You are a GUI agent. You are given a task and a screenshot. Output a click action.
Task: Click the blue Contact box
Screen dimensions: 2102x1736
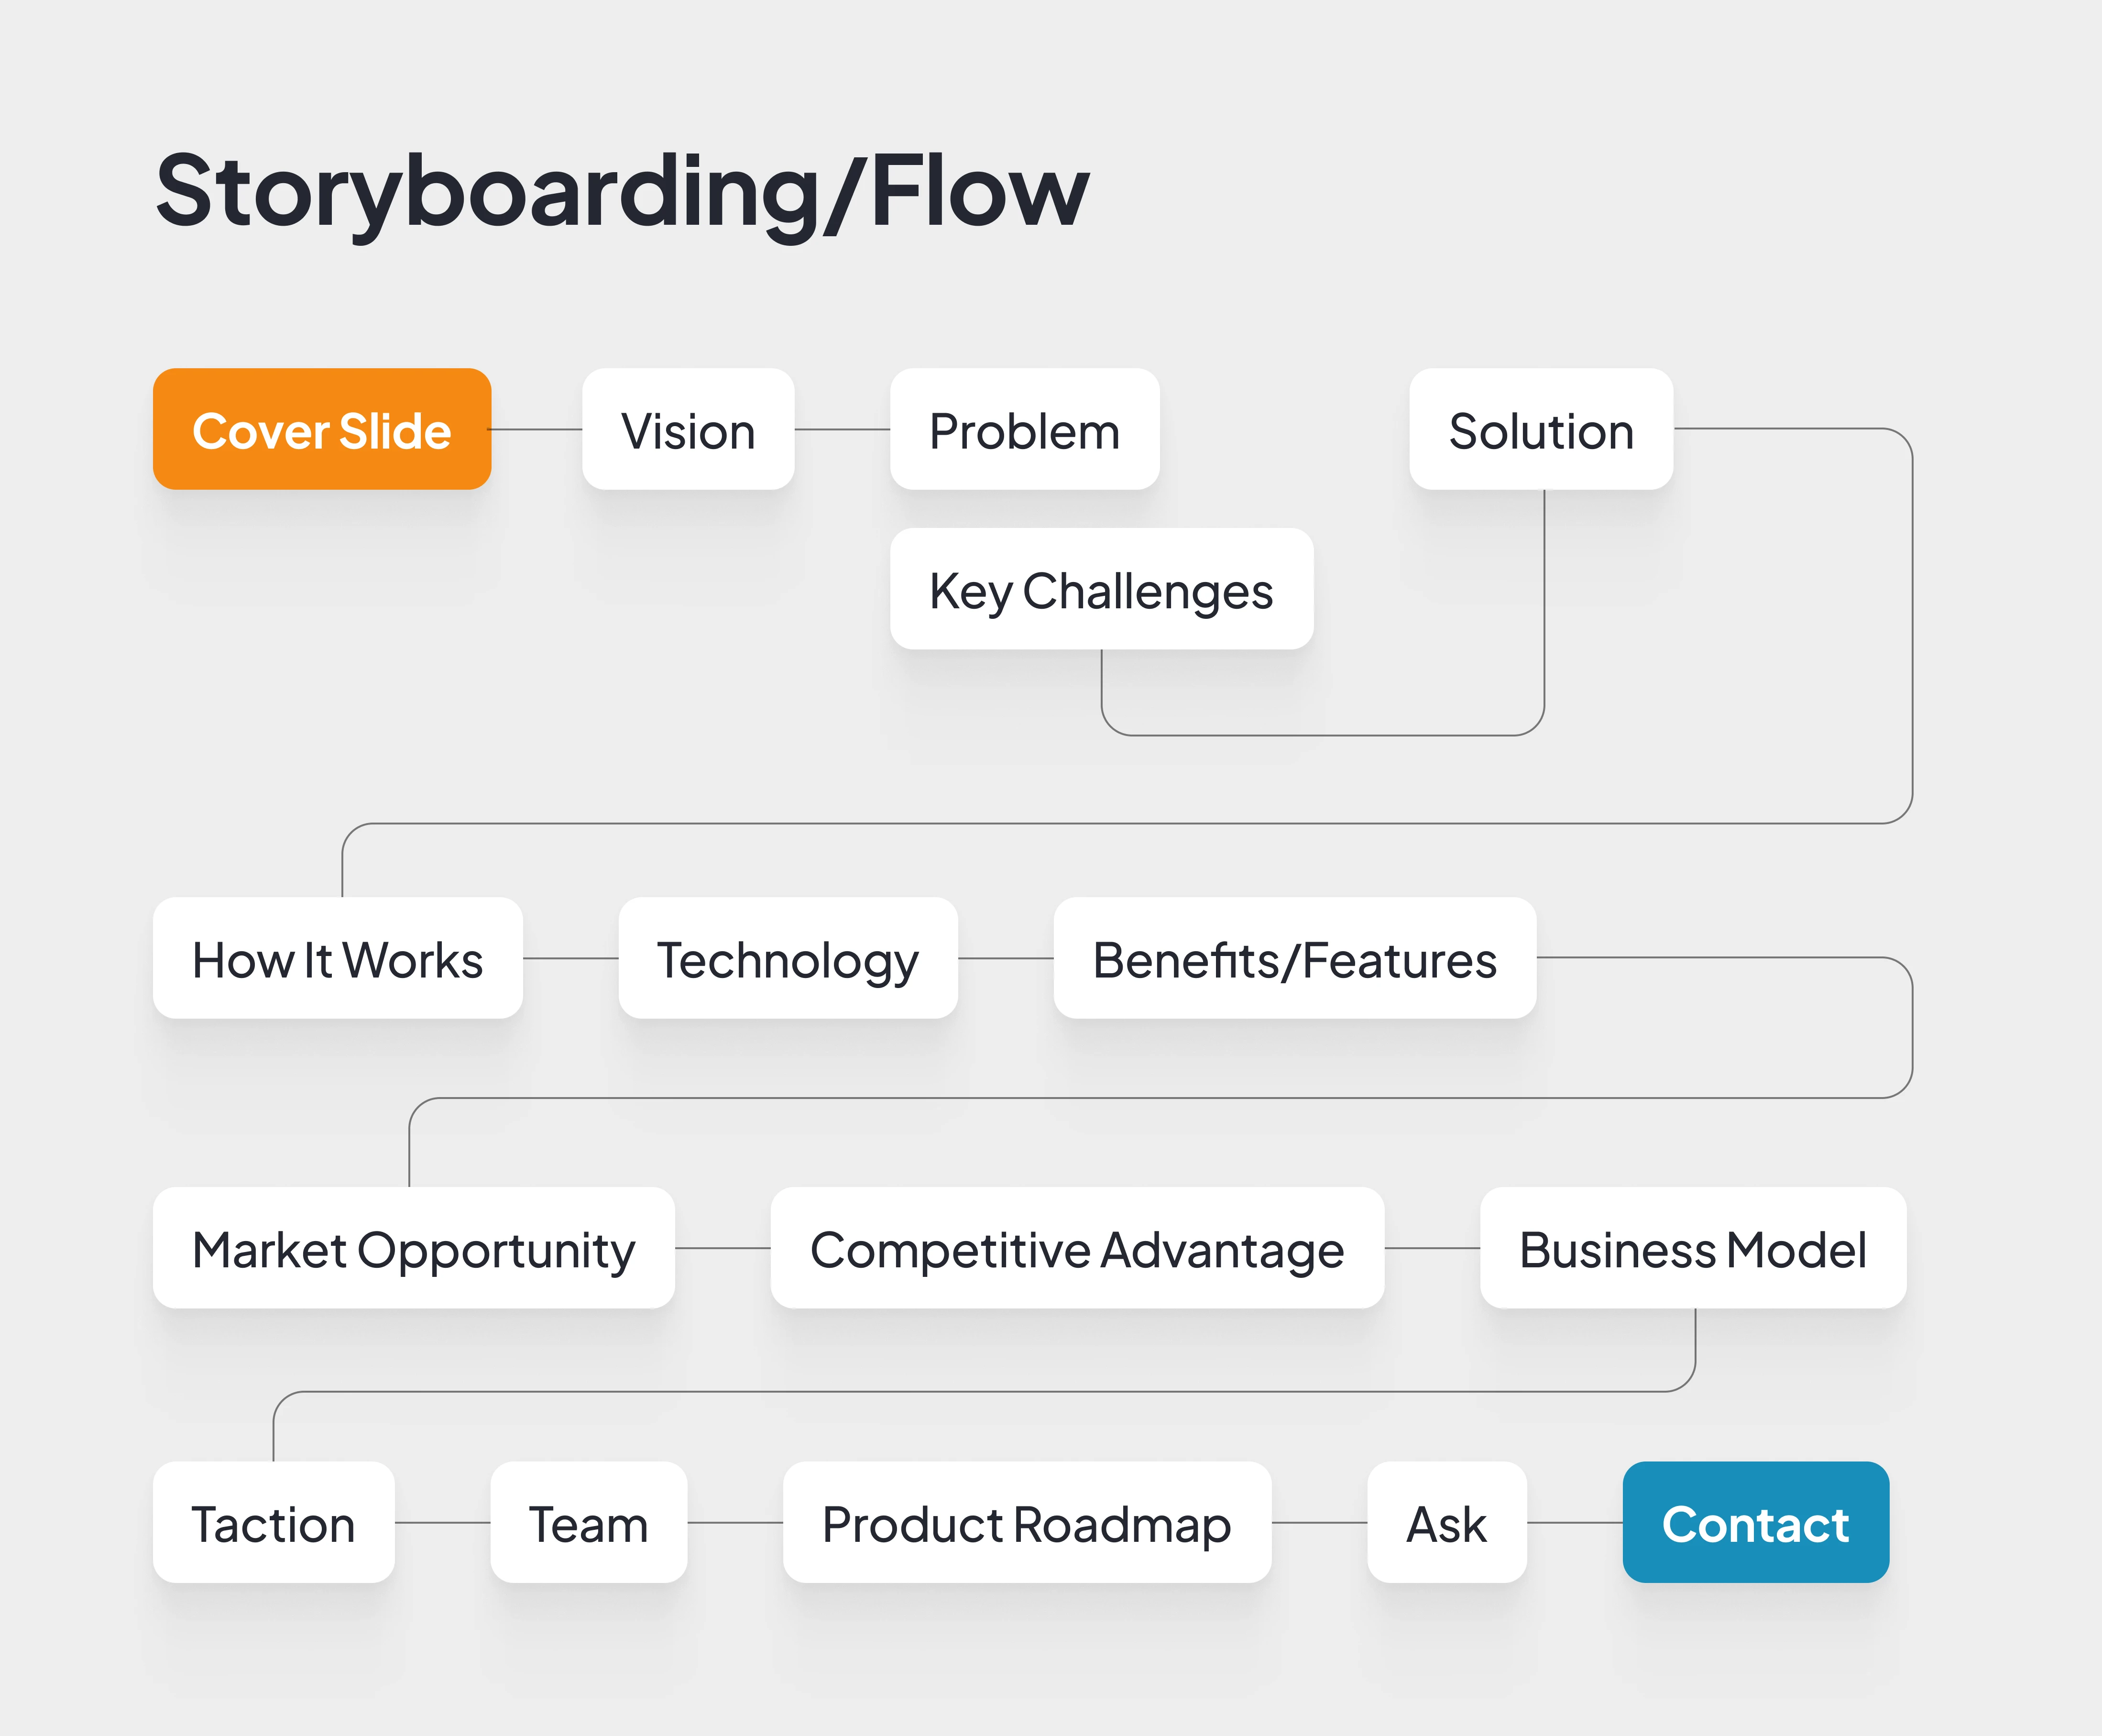point(1755,1522)
